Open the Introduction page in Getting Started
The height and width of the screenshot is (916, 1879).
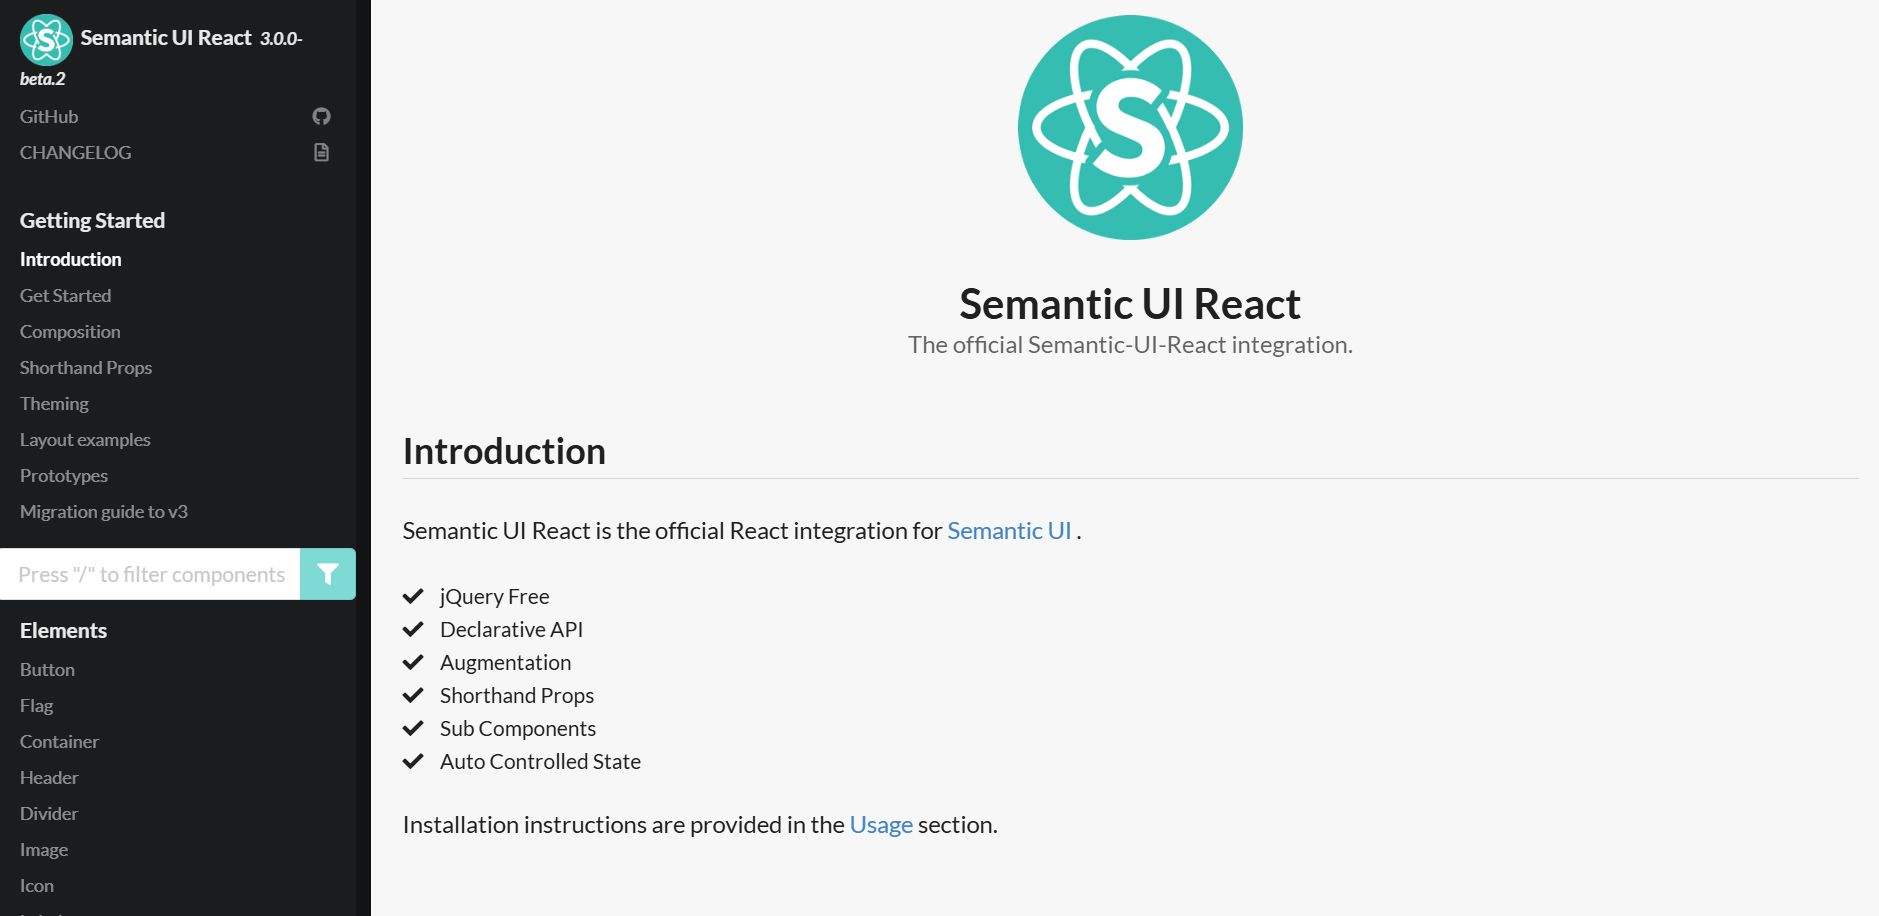[x=70, y=259]
